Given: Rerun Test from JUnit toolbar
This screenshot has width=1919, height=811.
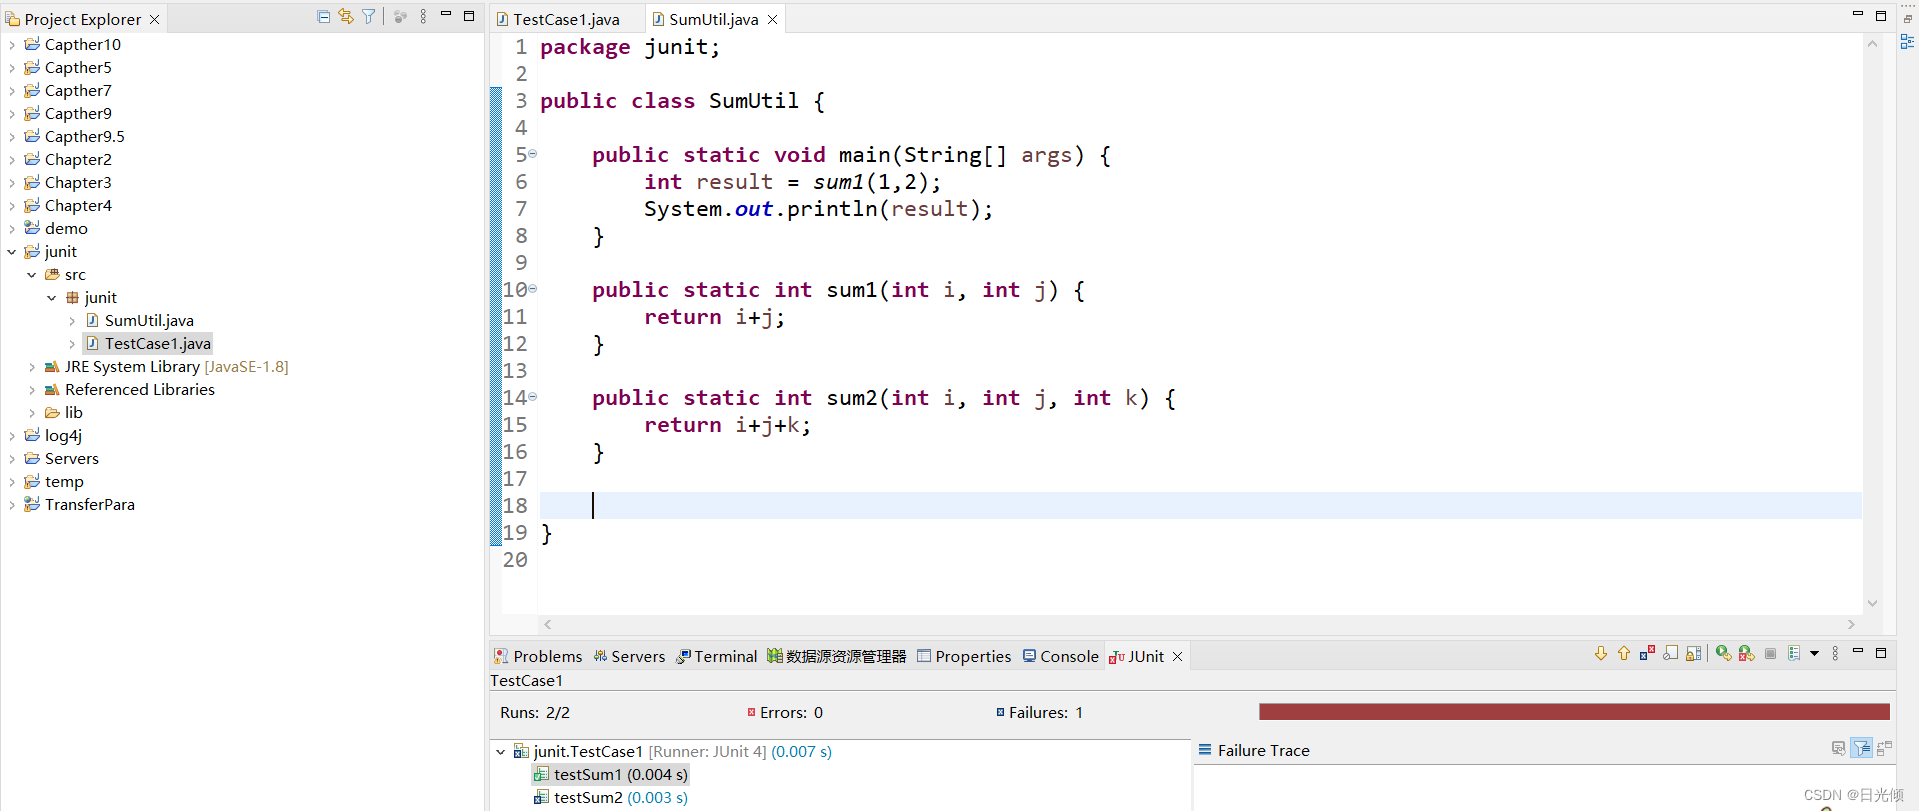Looking at the screenshot, I should 1723,653.
